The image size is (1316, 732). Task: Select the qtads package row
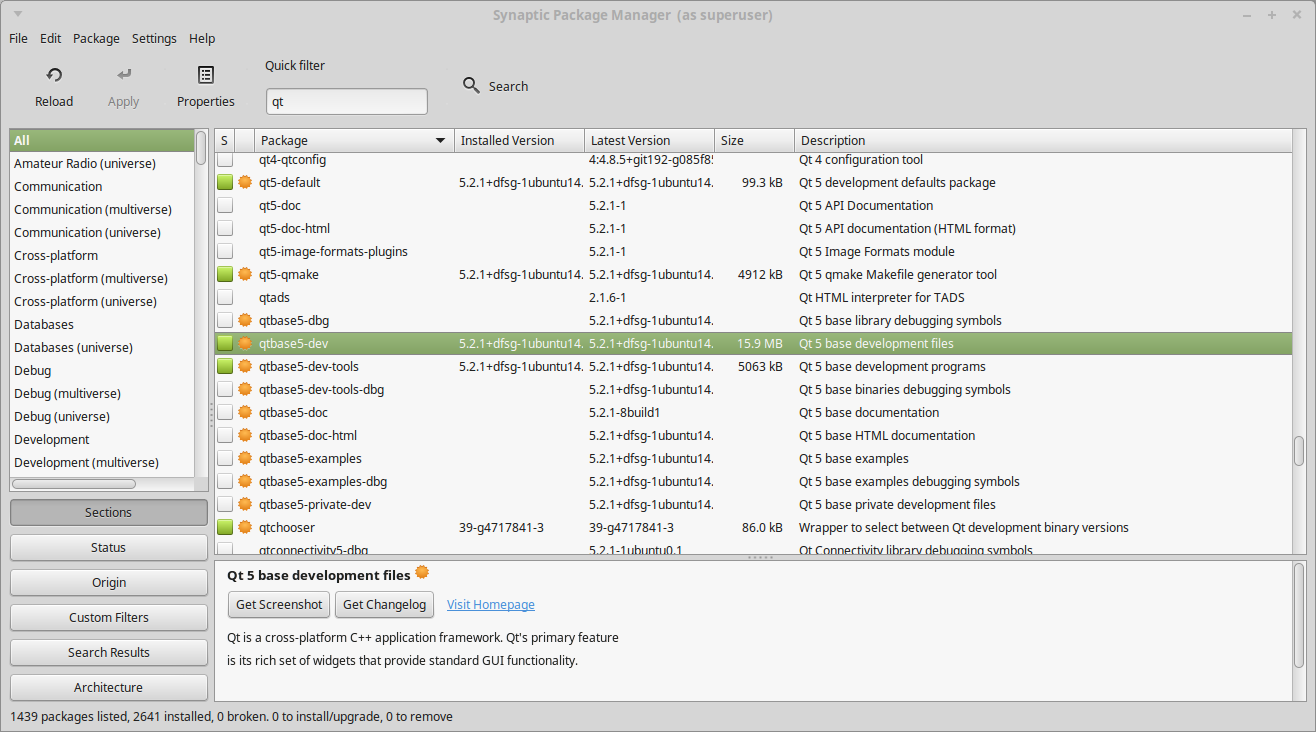point(753,298)
